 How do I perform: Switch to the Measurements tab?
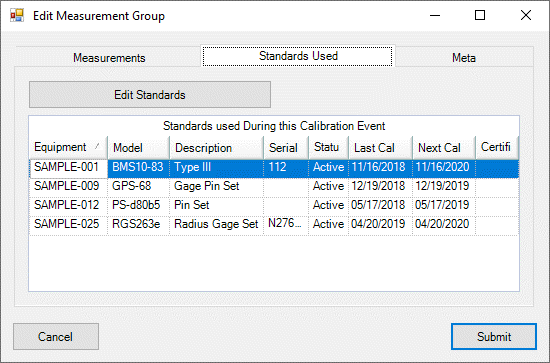[x=109, y=58]
